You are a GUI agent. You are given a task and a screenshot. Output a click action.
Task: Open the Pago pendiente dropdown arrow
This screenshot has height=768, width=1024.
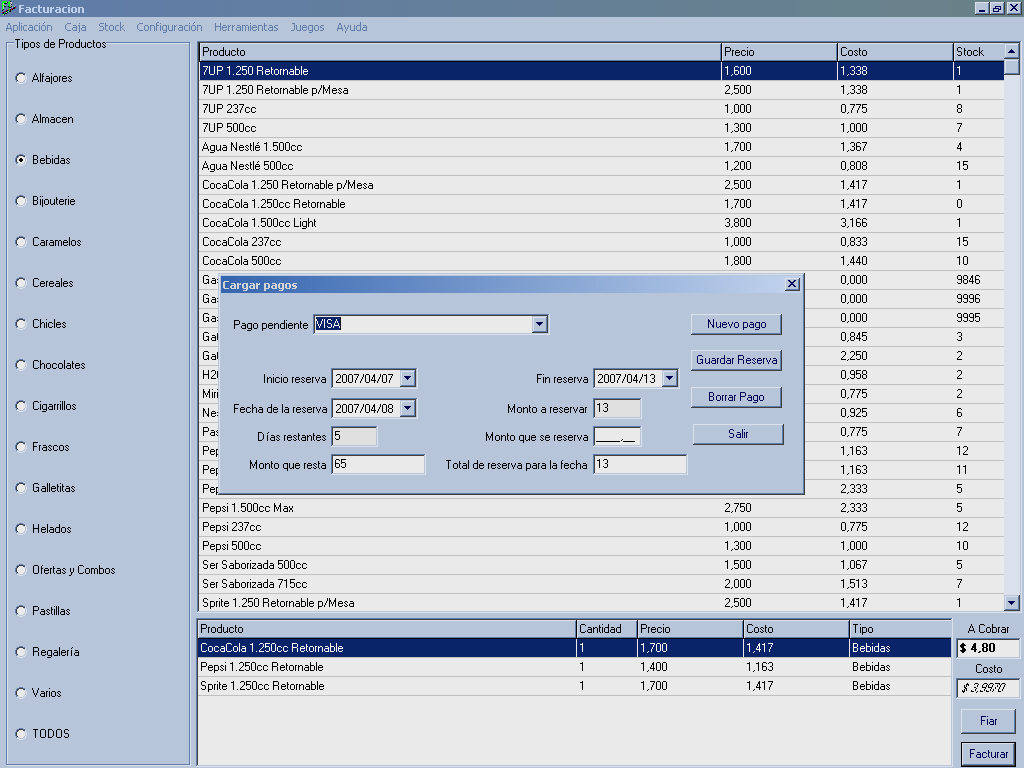tap(539, 324)
